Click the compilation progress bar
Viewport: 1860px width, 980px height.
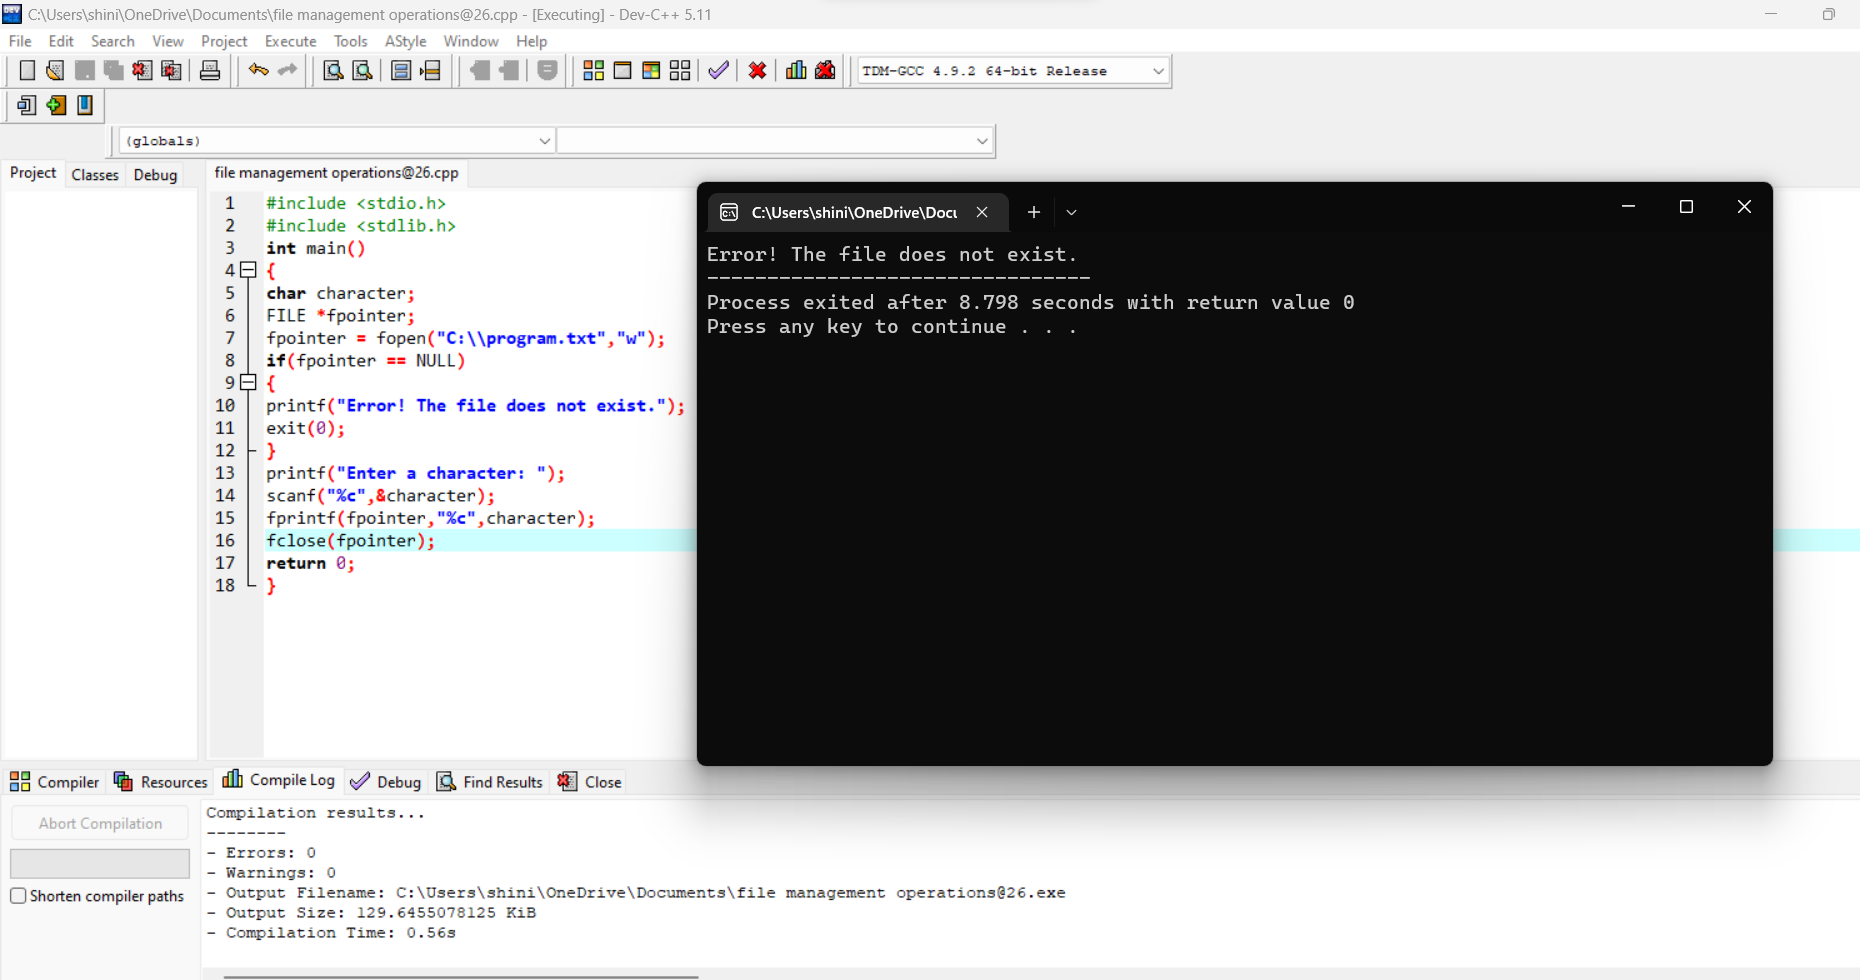point(99,862)
